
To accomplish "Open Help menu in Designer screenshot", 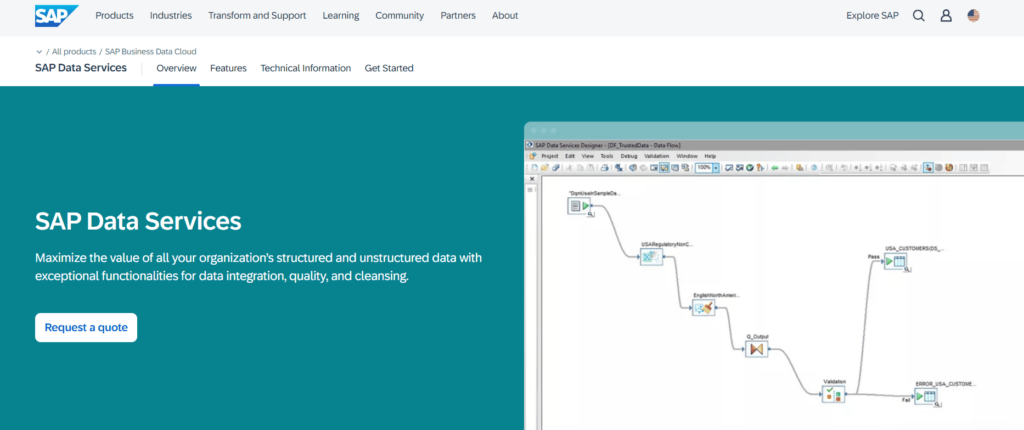I will tap(710, 156).
